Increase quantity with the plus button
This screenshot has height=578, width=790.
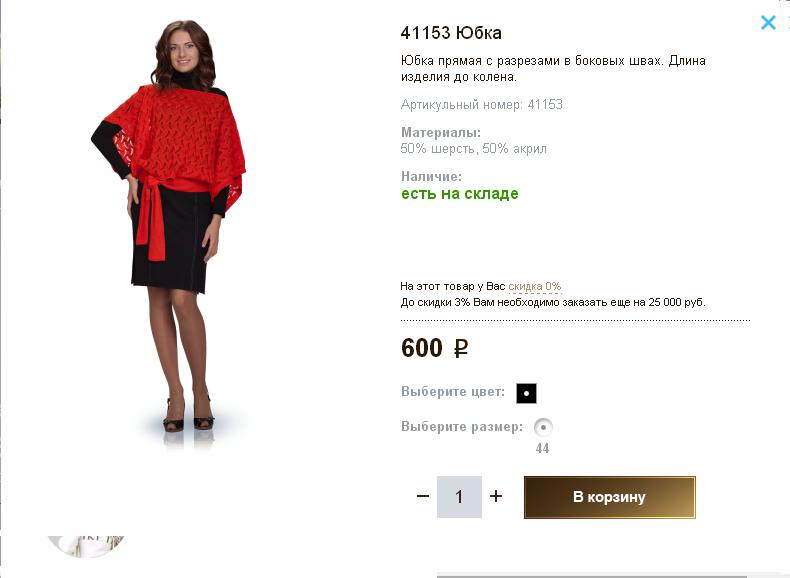[x=496, y=497]
